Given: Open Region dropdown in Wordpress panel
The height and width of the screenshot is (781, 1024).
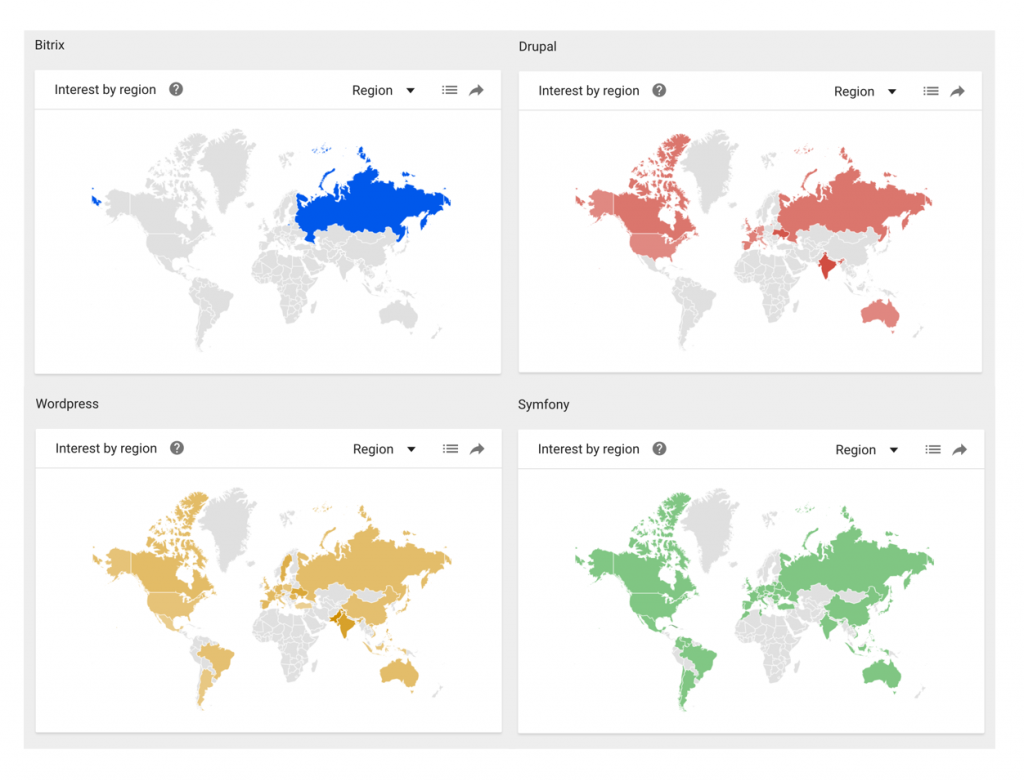Looking at the screenshot, I should click(x=385, y=449).
